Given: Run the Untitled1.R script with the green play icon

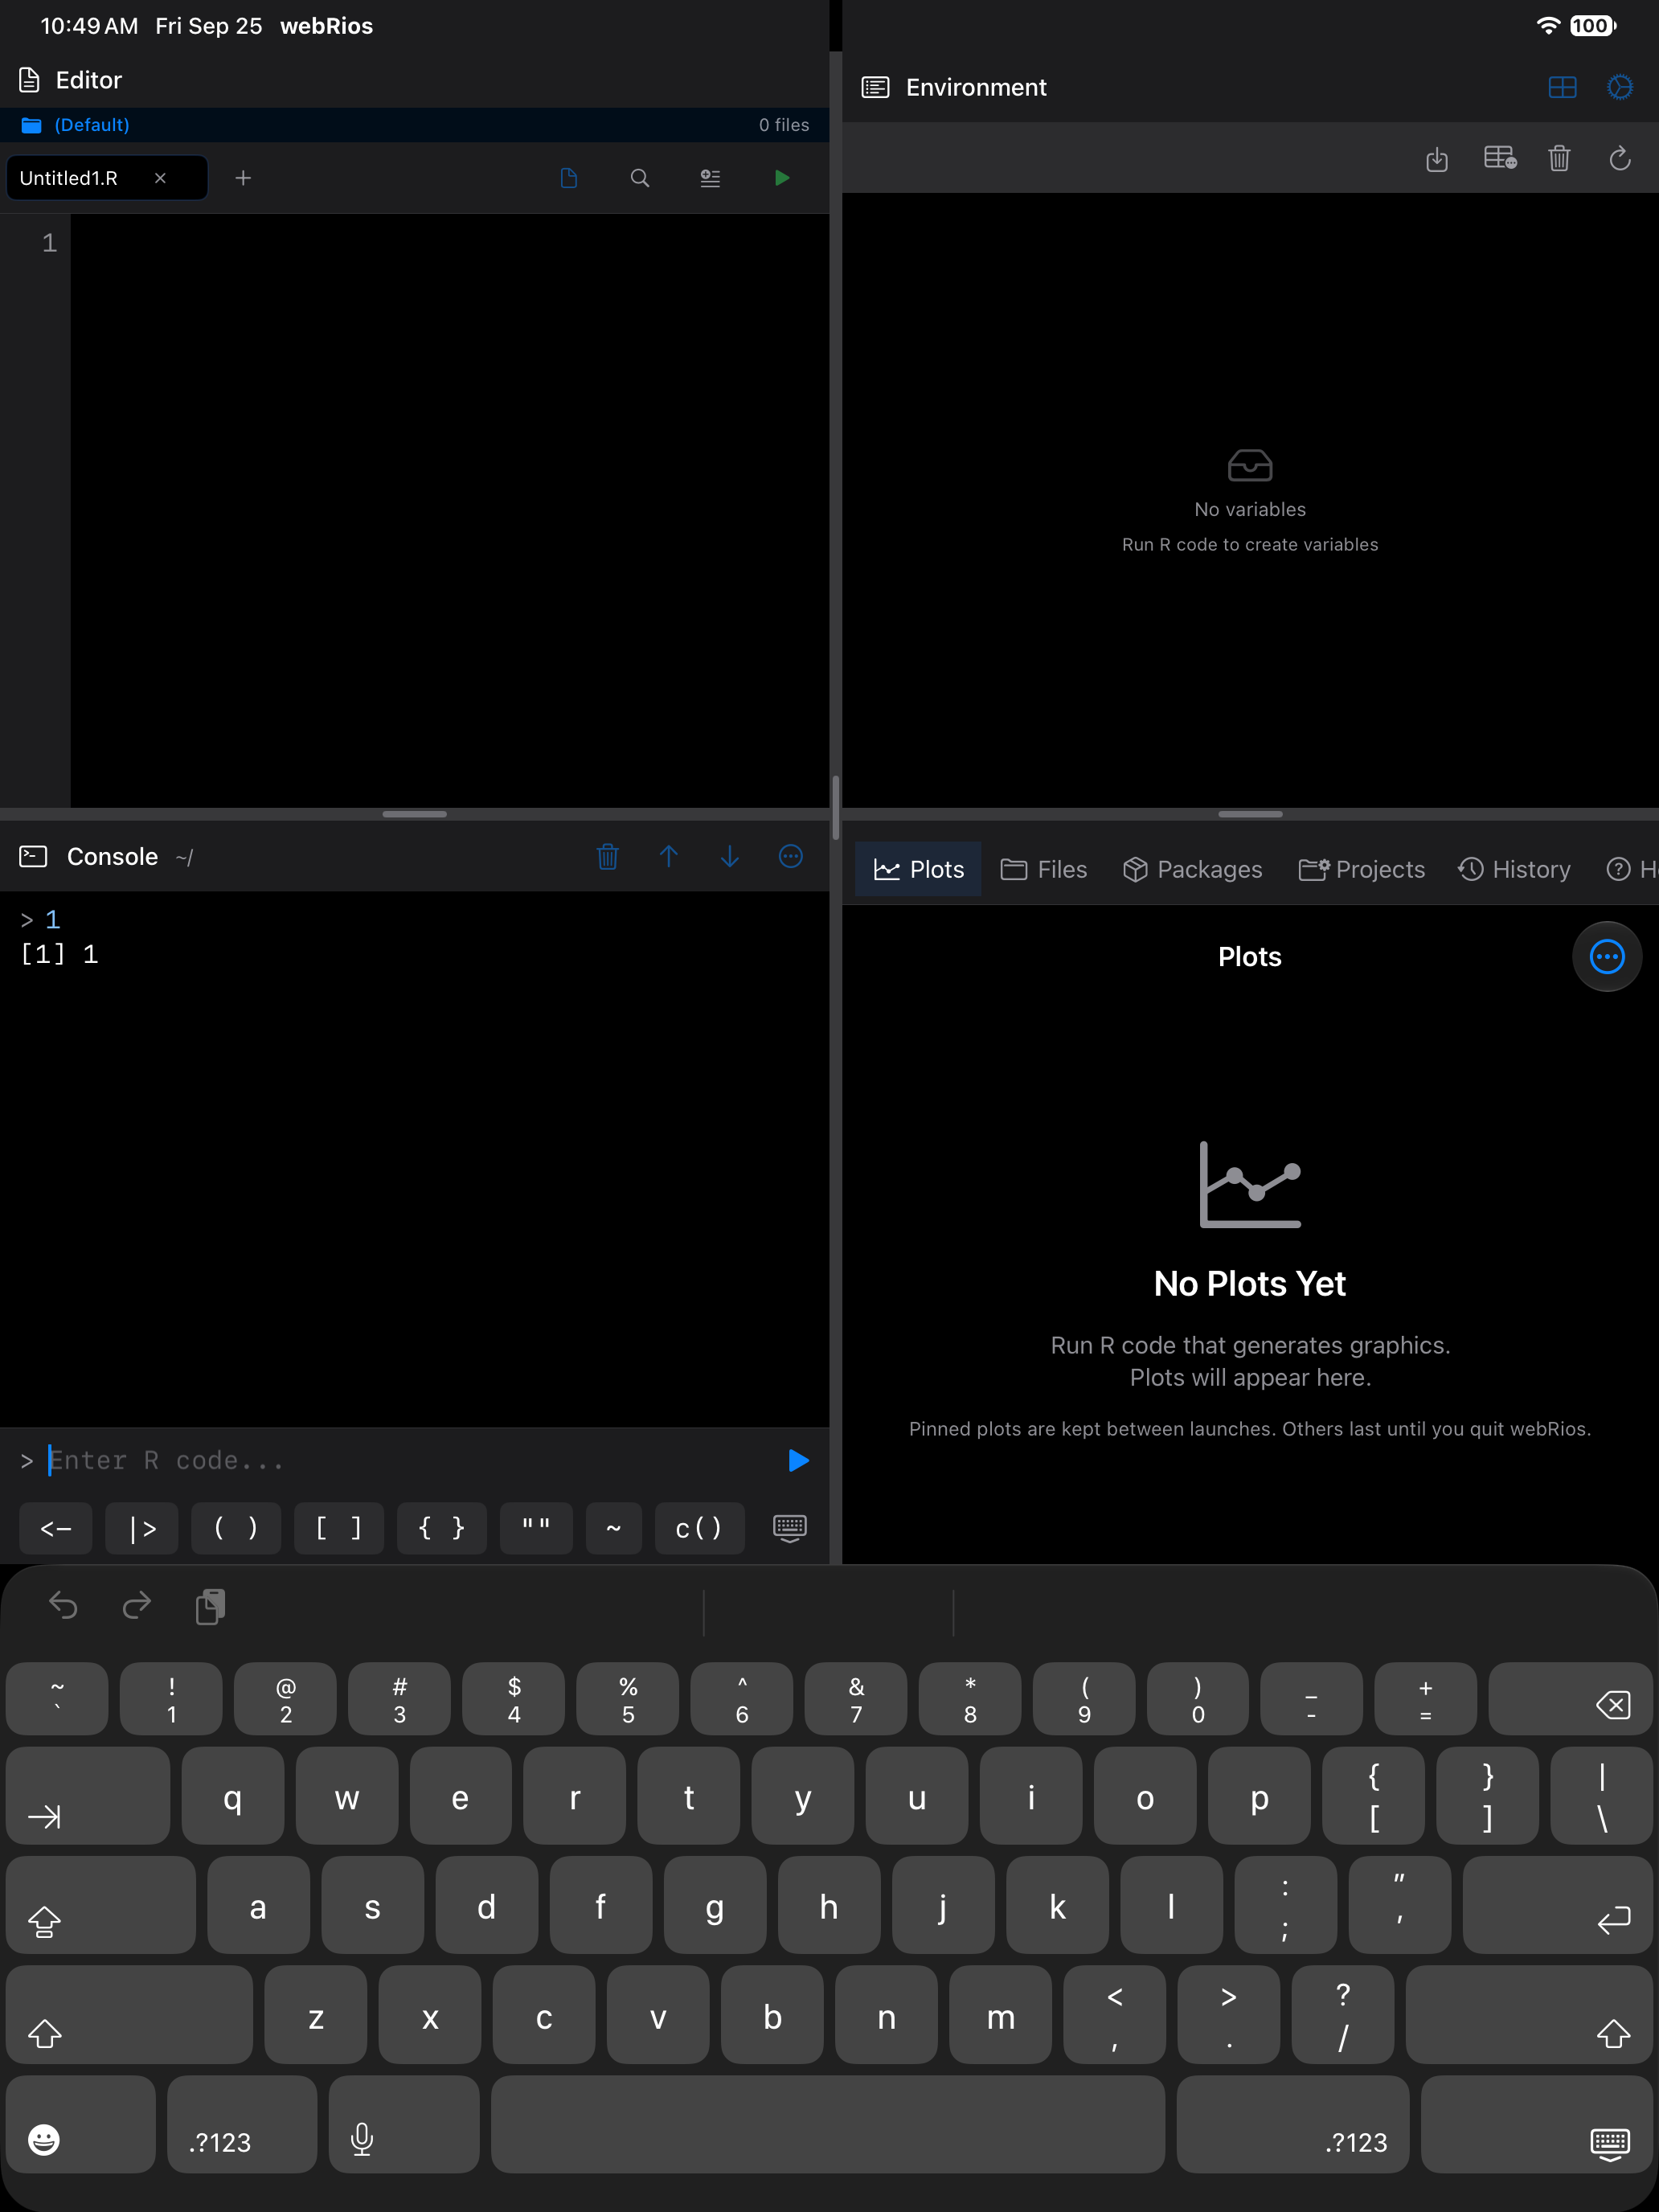Looking at the screenshot, I should point(782,178).
